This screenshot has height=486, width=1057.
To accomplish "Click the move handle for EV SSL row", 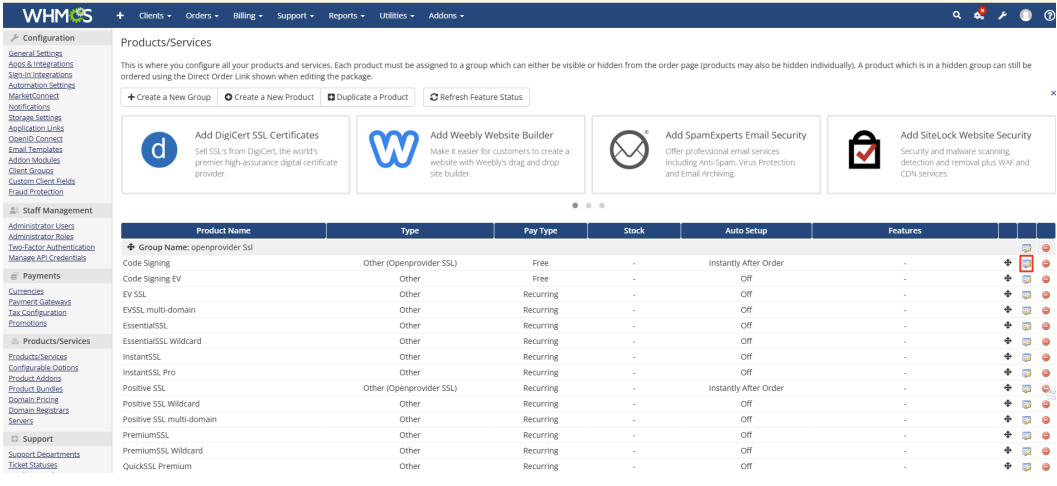I will coord(1008,294).
